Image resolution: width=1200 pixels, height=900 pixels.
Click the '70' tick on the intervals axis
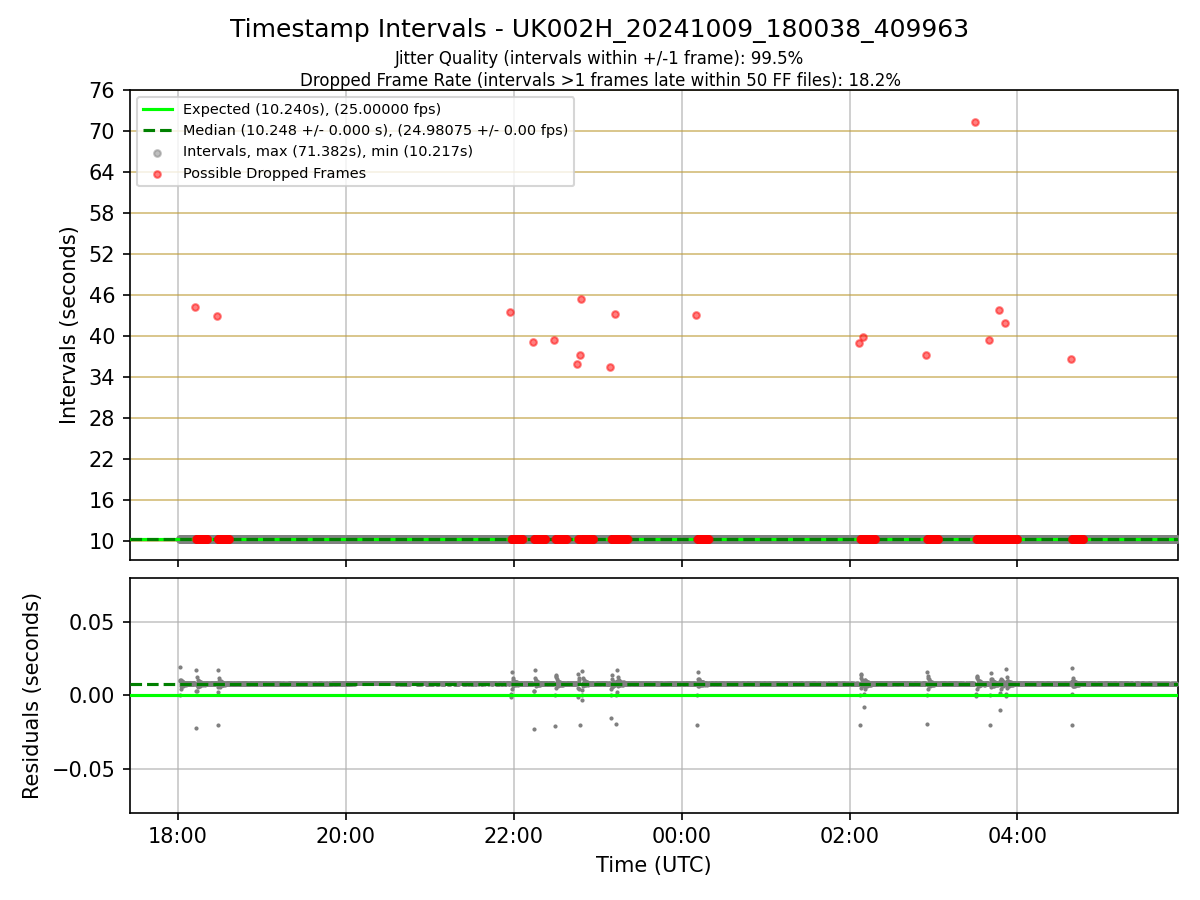click(104, 131)
